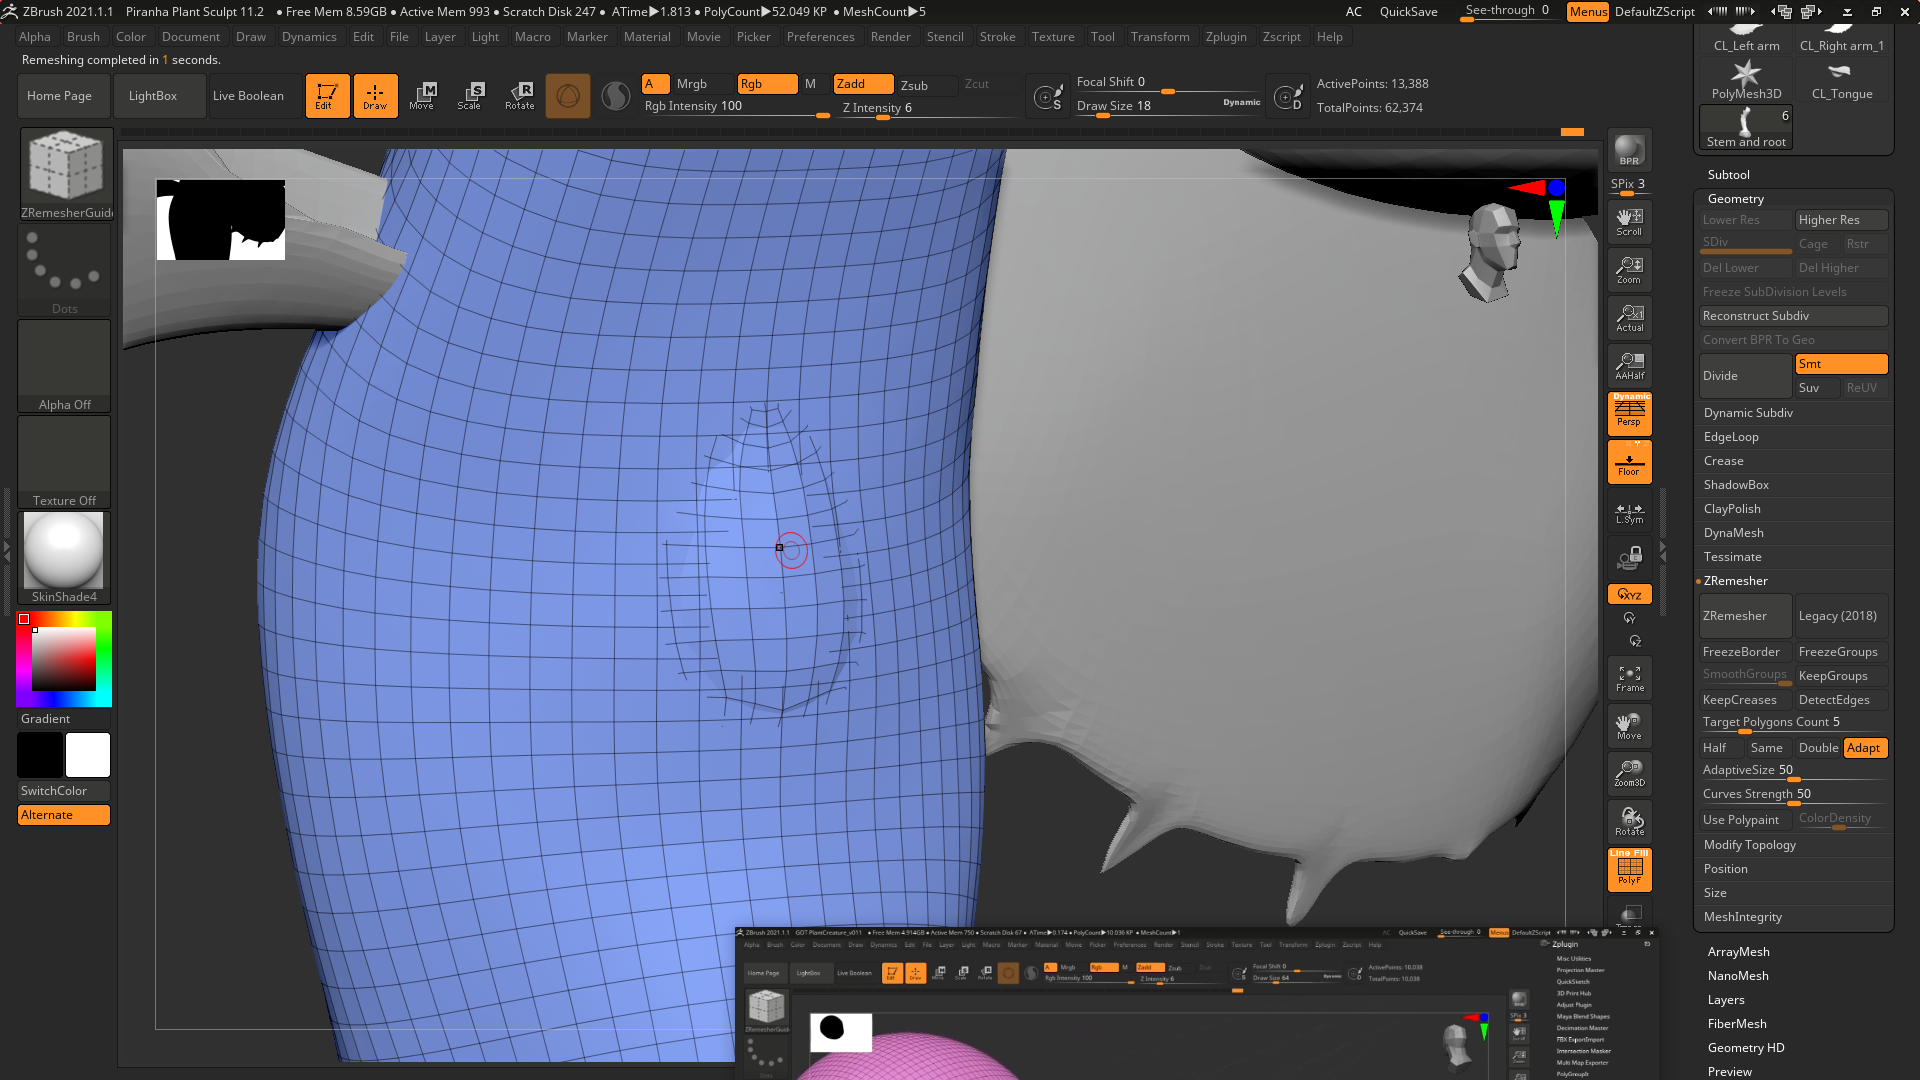Open the Zplugin menu
This screenshot has height=1080, width=1920.
1226,37
